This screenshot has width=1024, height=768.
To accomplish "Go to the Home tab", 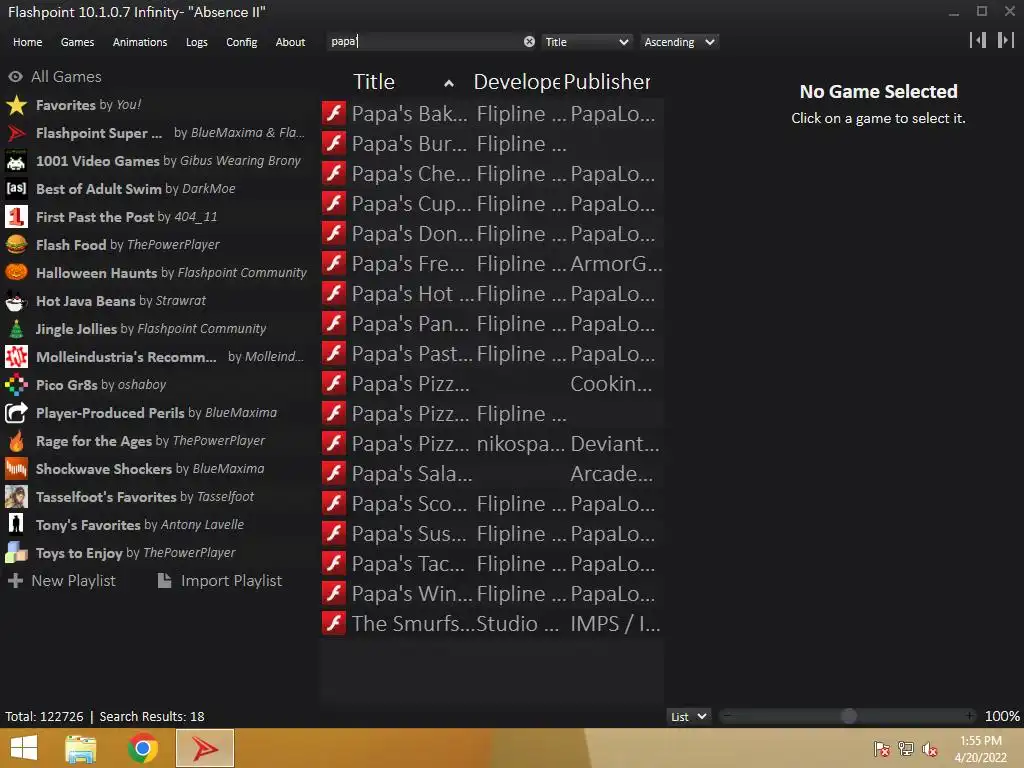I will (27, 42).
